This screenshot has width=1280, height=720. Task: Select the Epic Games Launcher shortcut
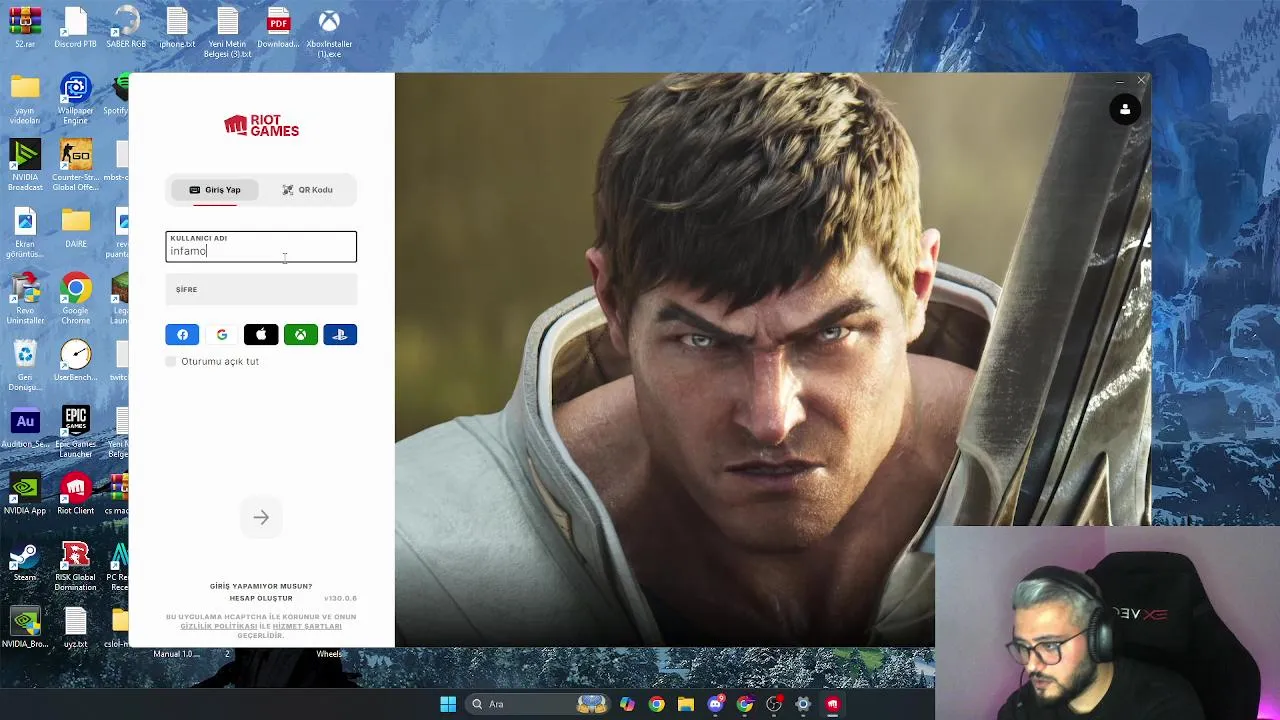pos(76,433)
